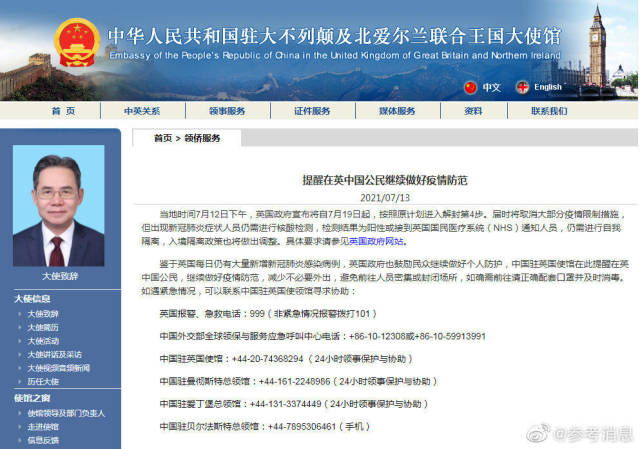Open 使馆领导及部门负责人 in the sidebar
Viewport: 640px width, 449px height.
click(66, 413)
